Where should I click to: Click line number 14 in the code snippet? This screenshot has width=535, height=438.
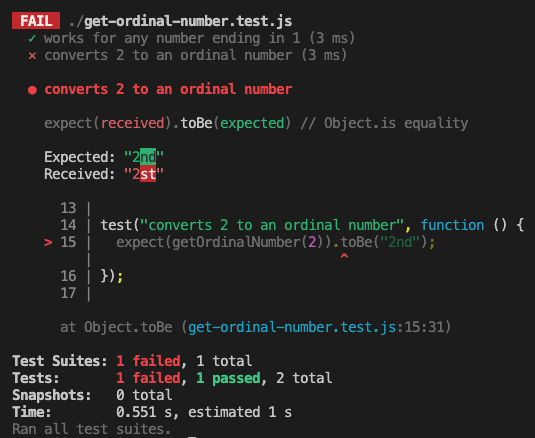(68, 225)
